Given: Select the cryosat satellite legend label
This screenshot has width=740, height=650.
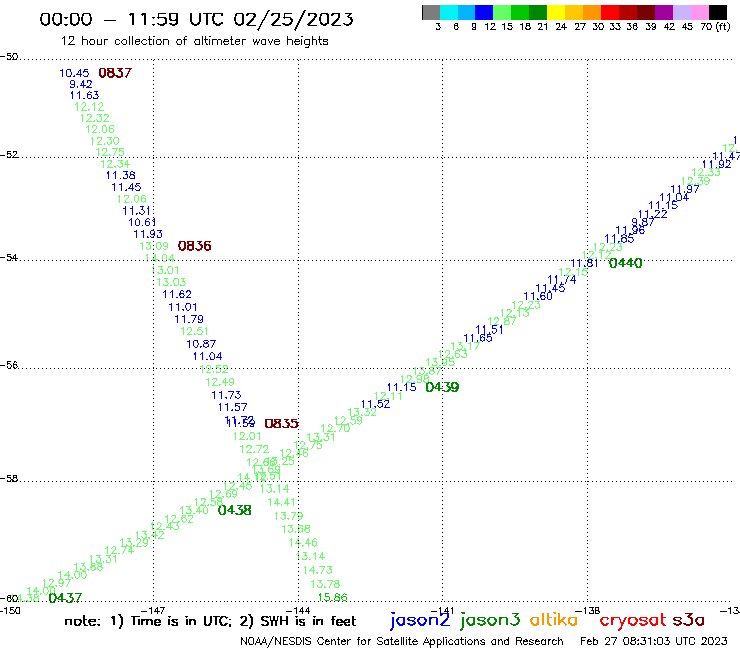Looking at the screenshot, I should [x=633, y=621].
